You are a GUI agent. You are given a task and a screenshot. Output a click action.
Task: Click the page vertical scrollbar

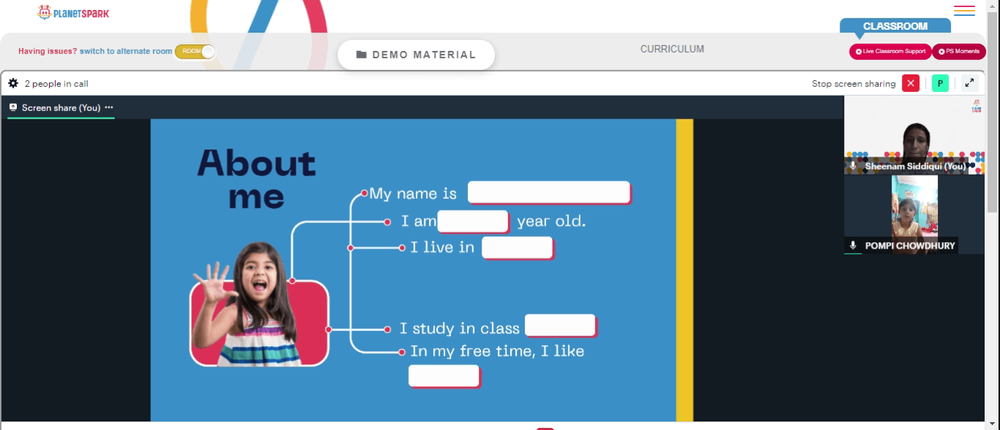993,112
